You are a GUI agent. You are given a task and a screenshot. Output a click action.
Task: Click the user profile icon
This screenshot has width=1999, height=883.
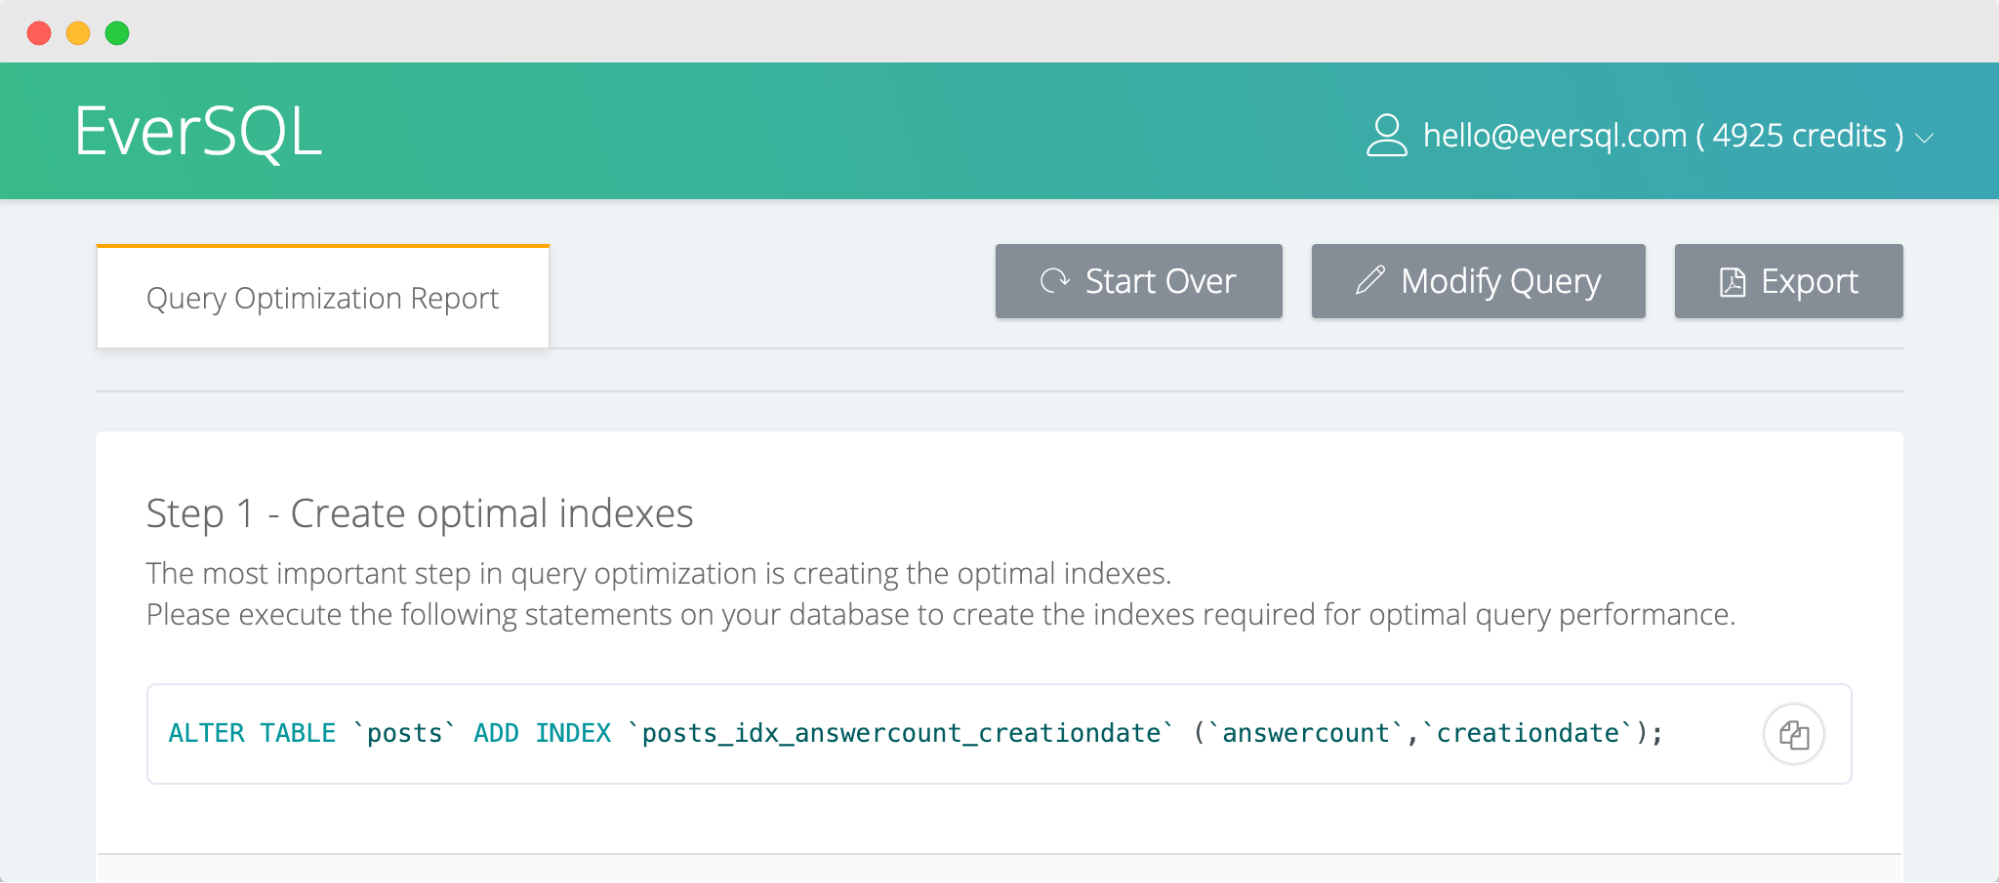(1387, 135)
